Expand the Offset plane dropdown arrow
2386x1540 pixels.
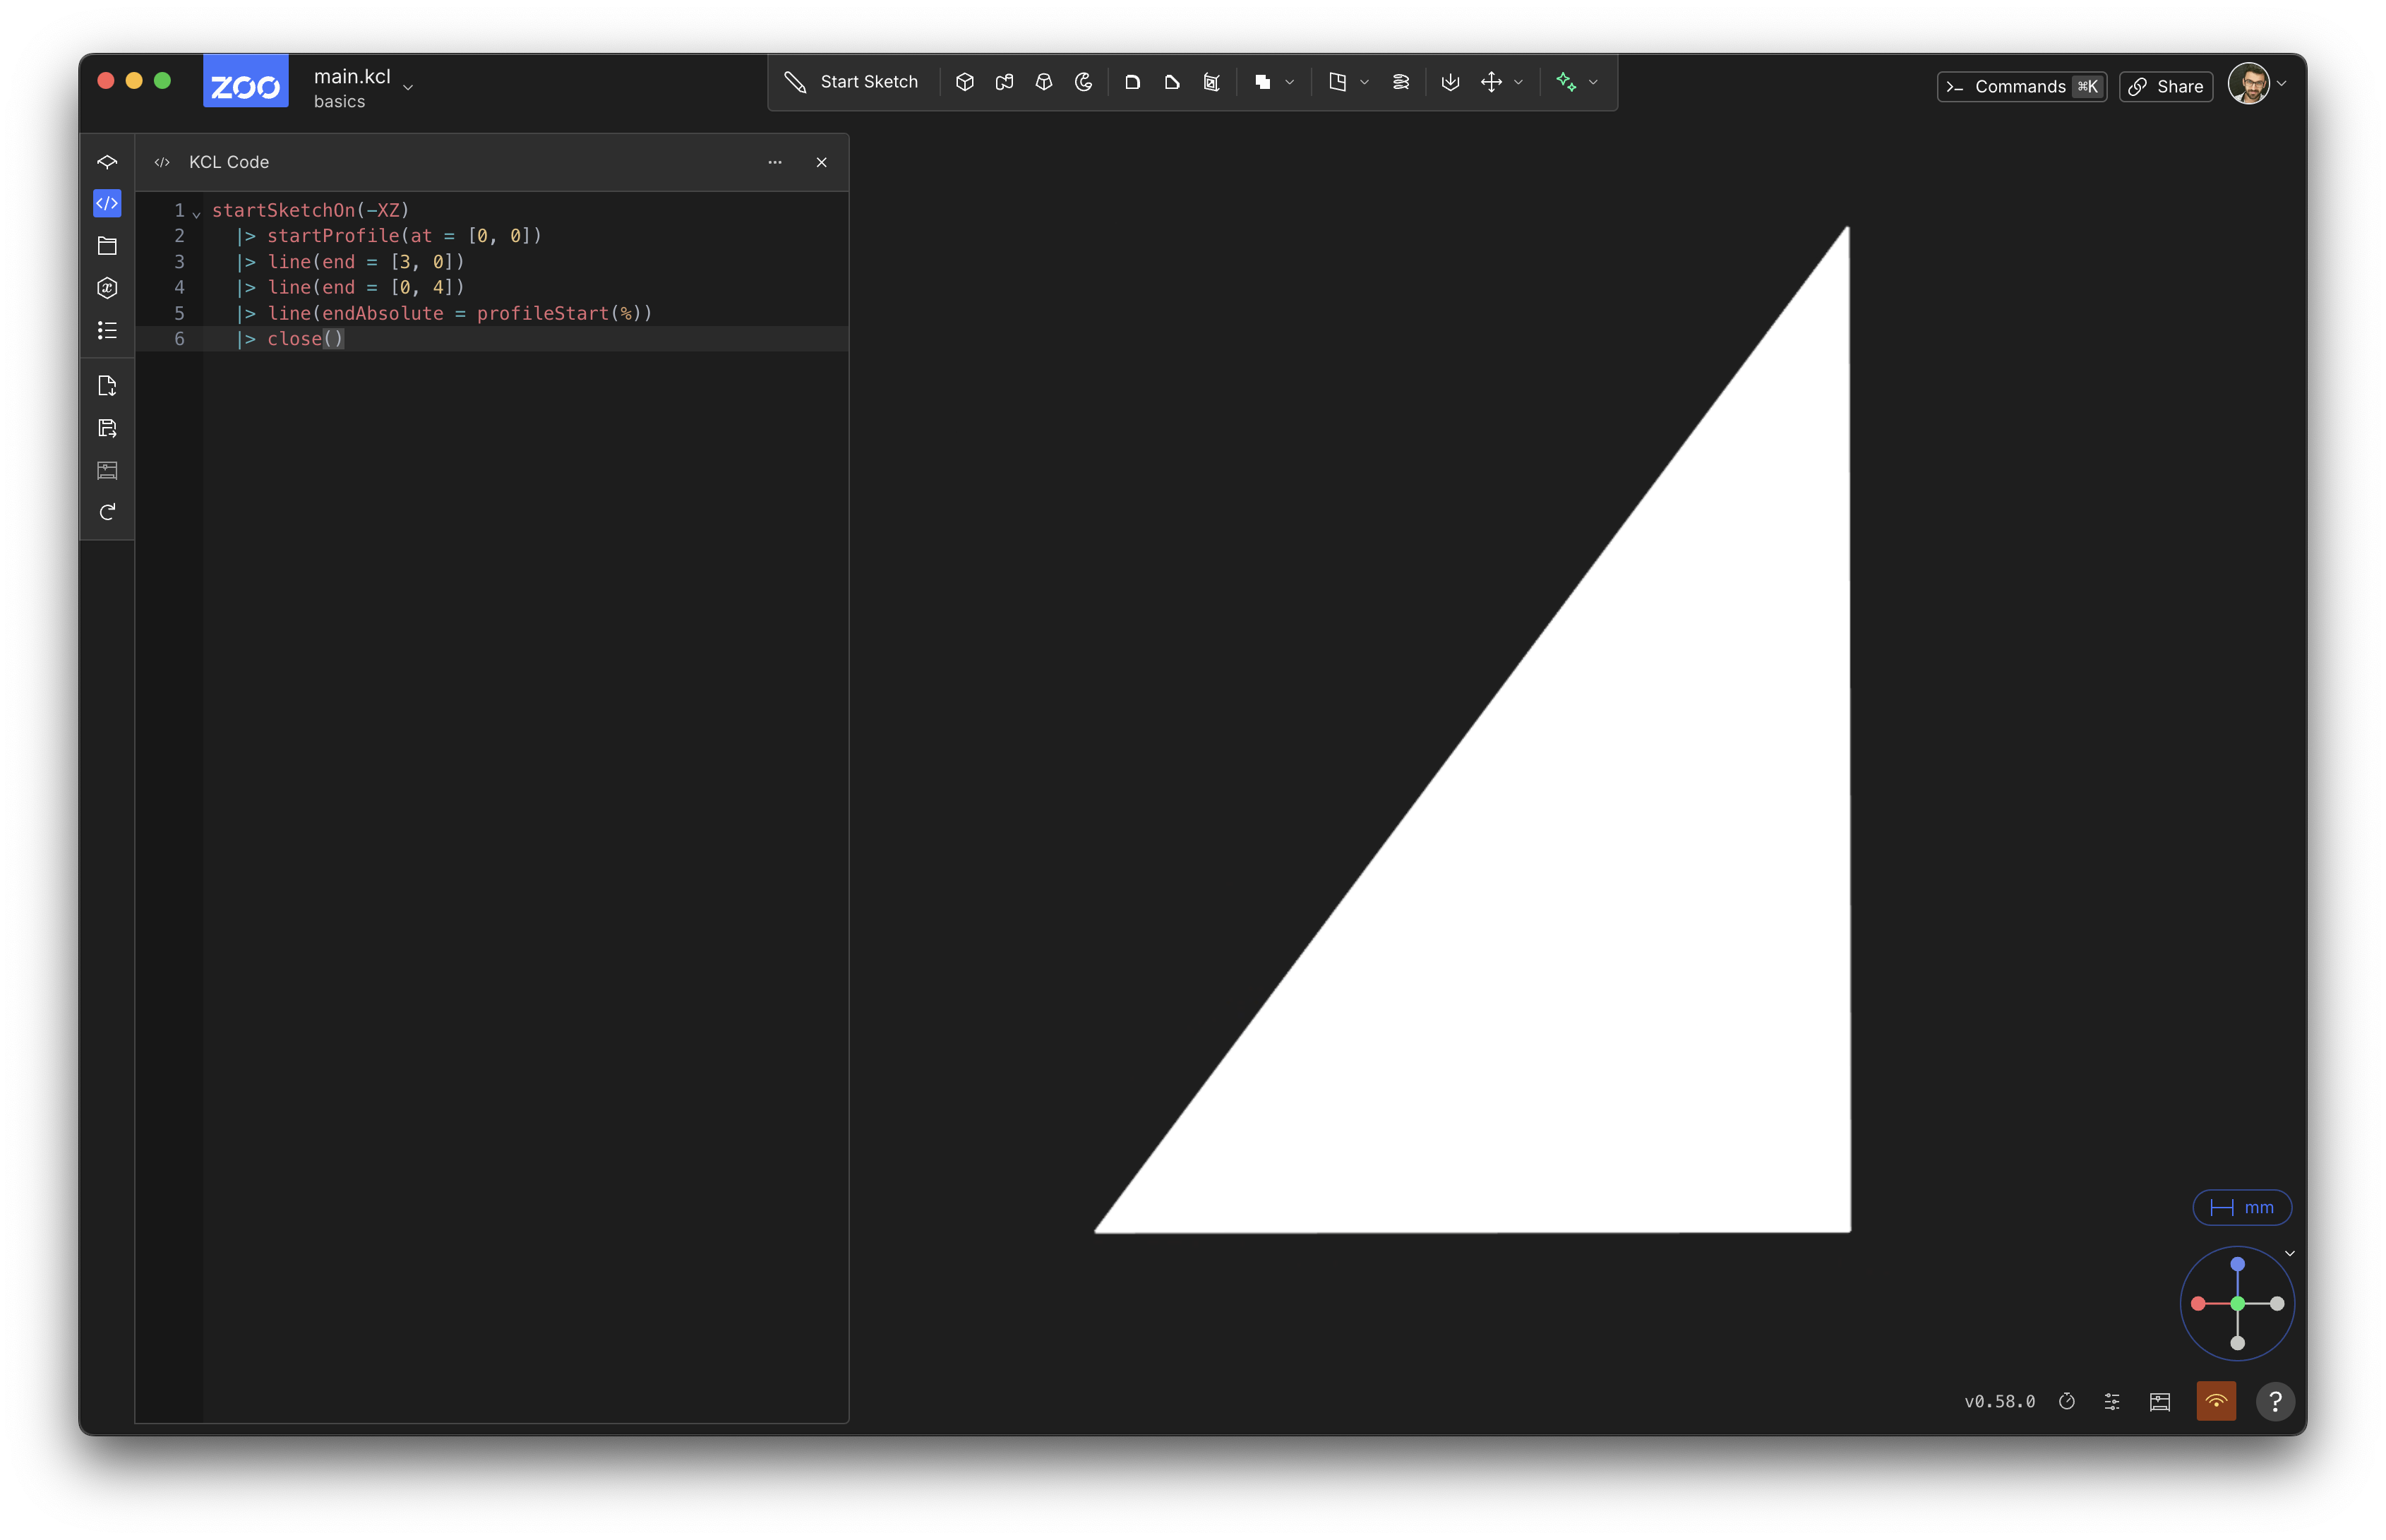click(1365, 83)
